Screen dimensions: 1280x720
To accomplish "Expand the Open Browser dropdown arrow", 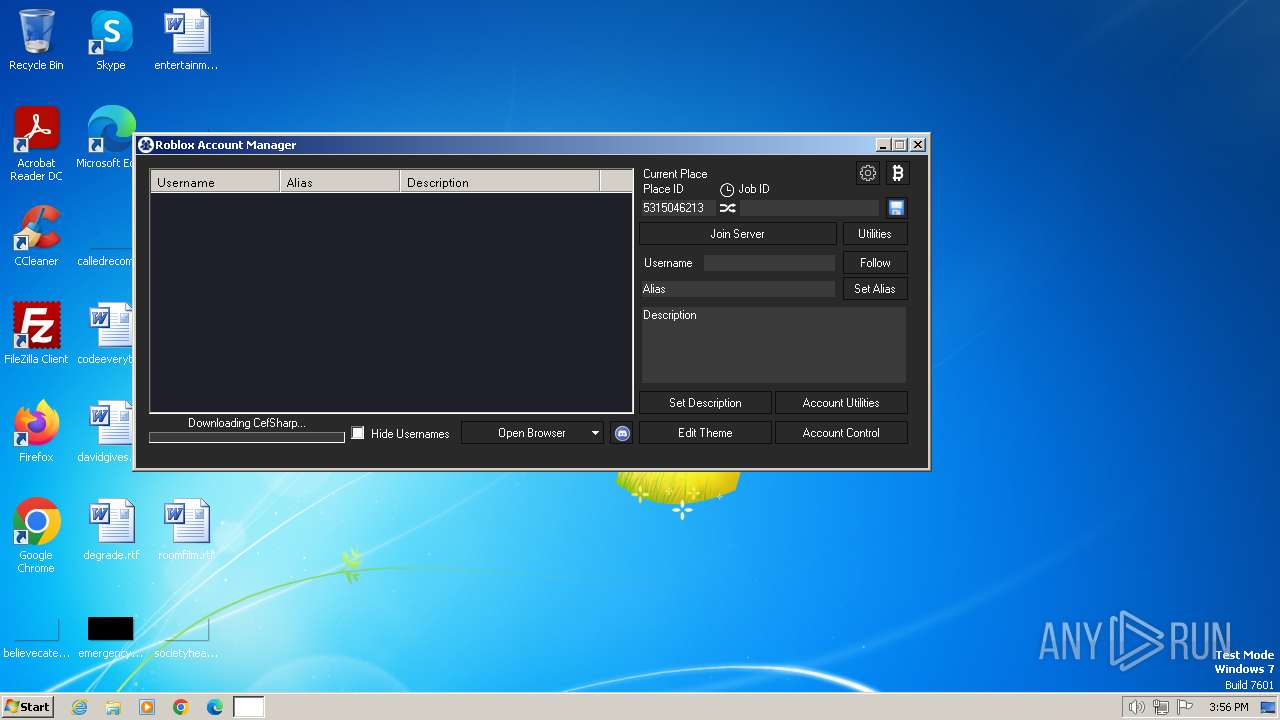I will [595, 433].
